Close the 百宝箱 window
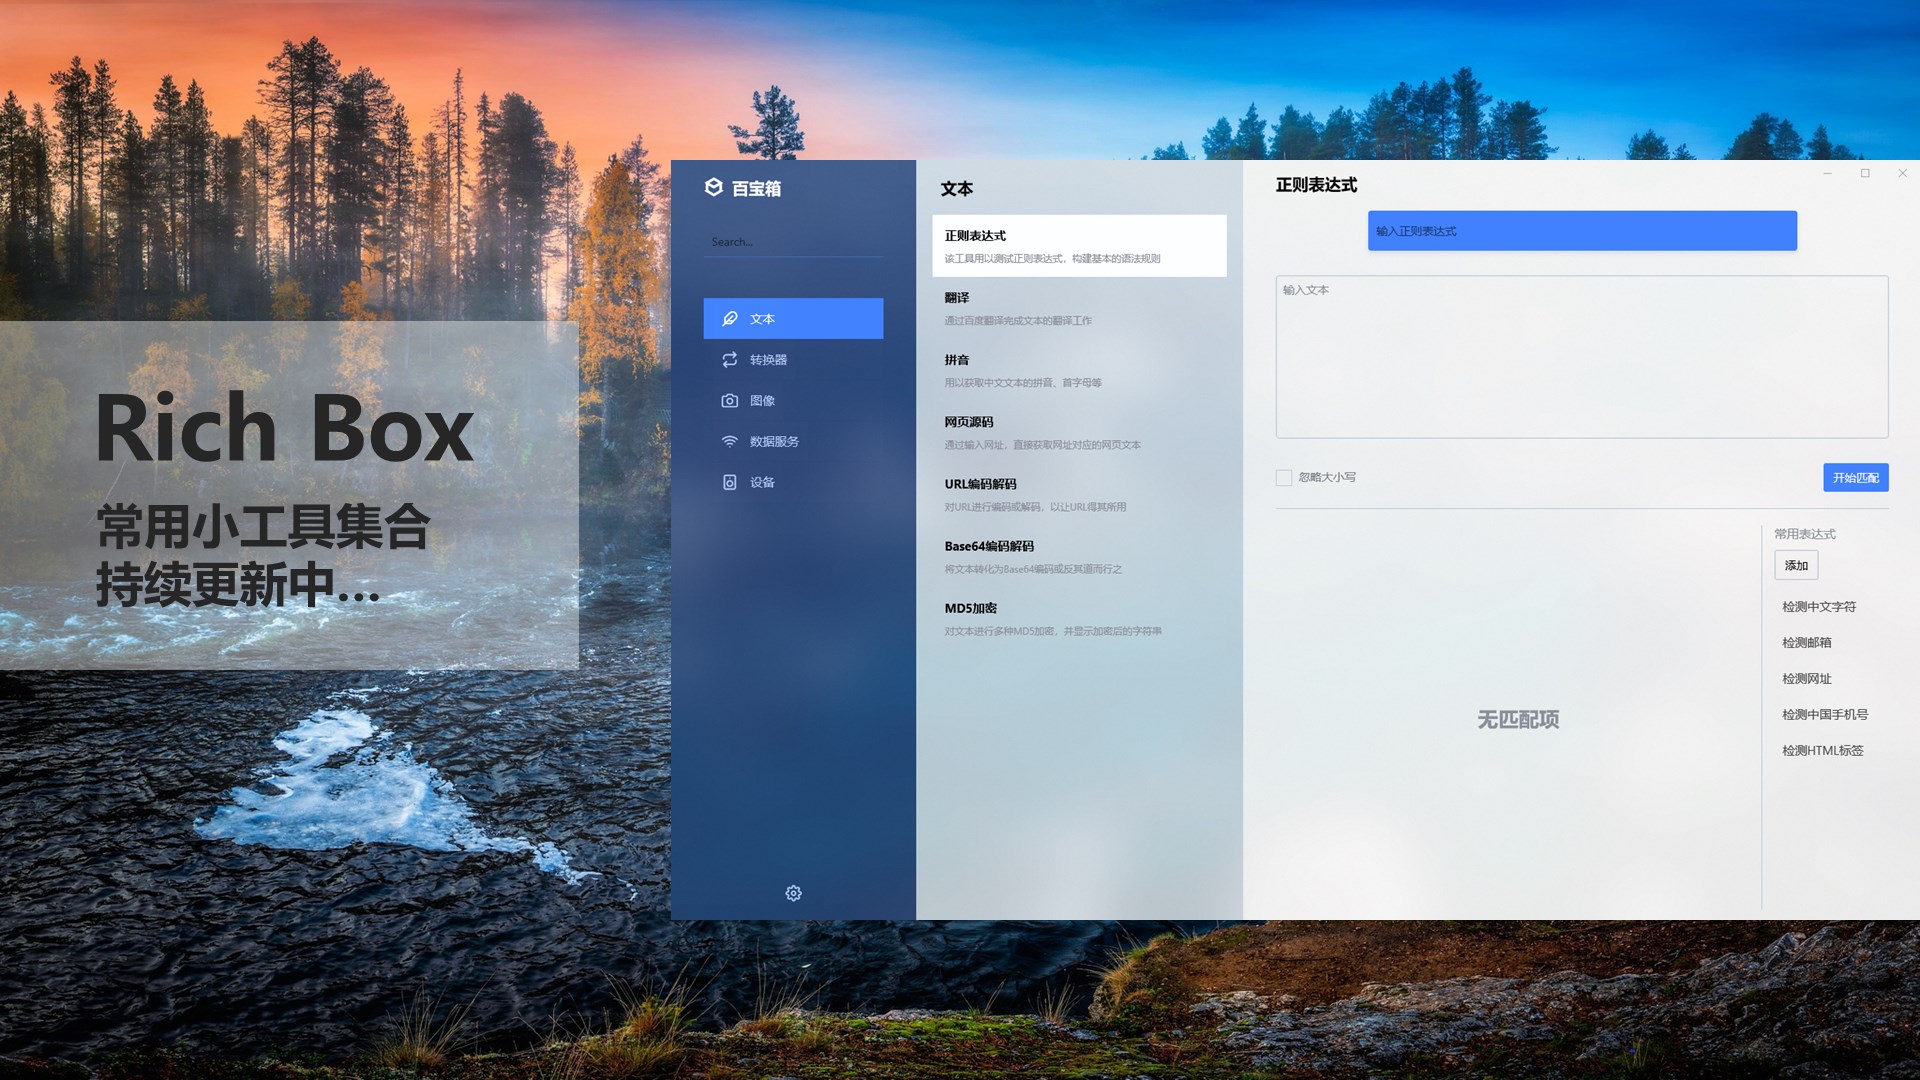This screenshot has height=1080, width=1920. click(x=1903, y=173)
